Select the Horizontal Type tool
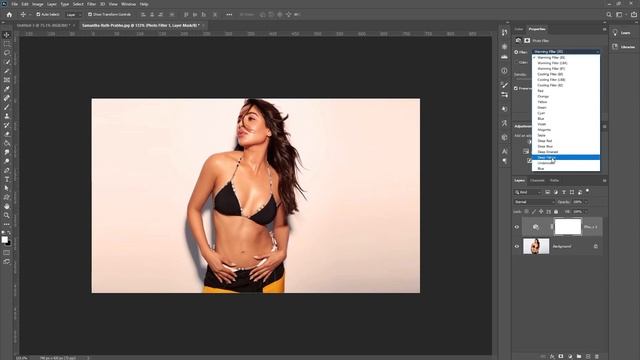640x360 pixels. 7,179
